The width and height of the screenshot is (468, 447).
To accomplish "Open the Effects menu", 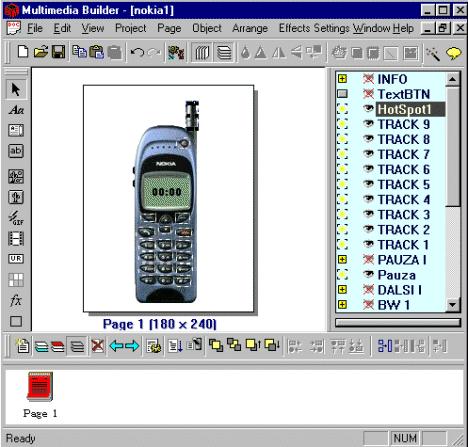I will coord(294,28).
